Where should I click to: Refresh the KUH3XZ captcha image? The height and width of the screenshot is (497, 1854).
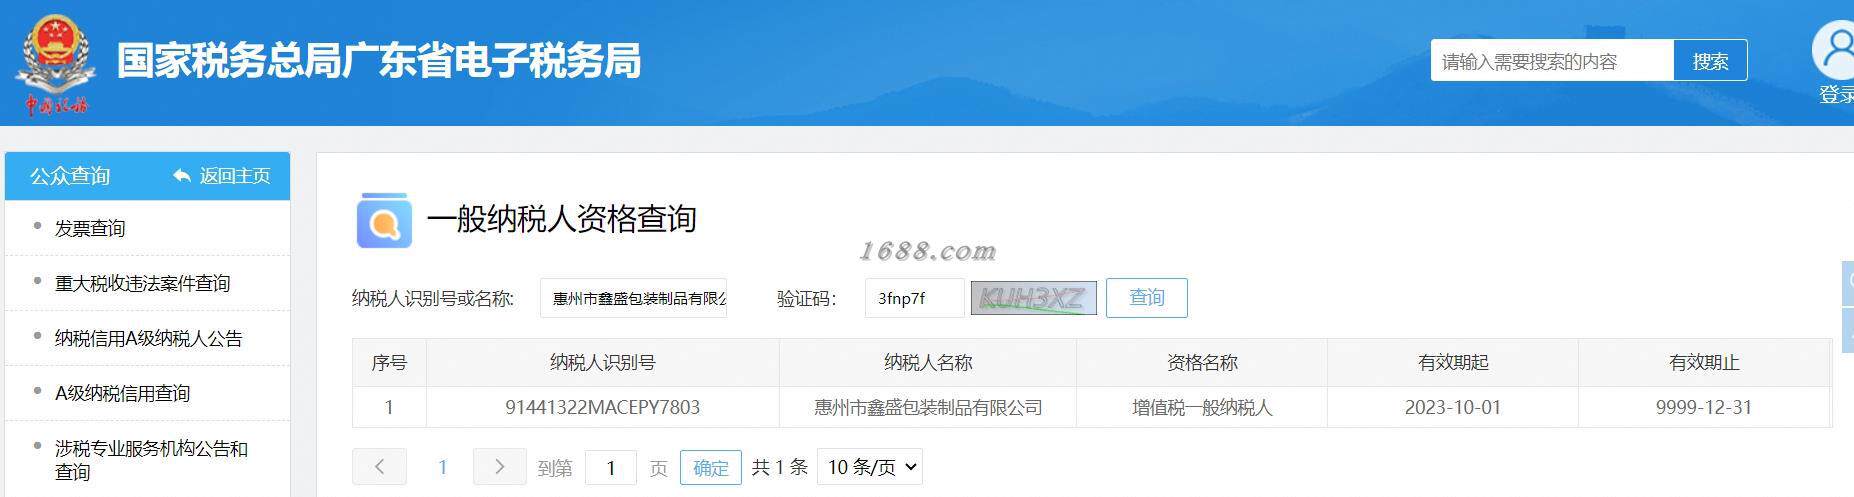[1033, 298]
